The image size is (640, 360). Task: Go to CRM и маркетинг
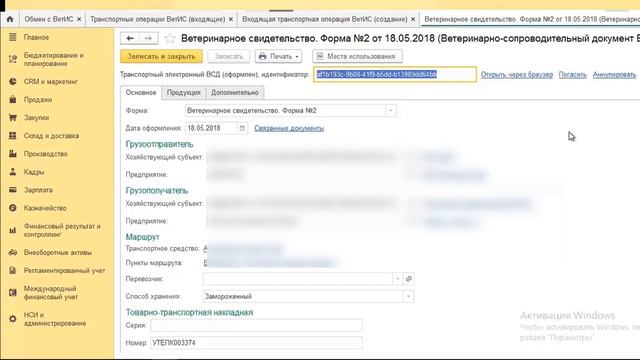(x=51, y=82)
